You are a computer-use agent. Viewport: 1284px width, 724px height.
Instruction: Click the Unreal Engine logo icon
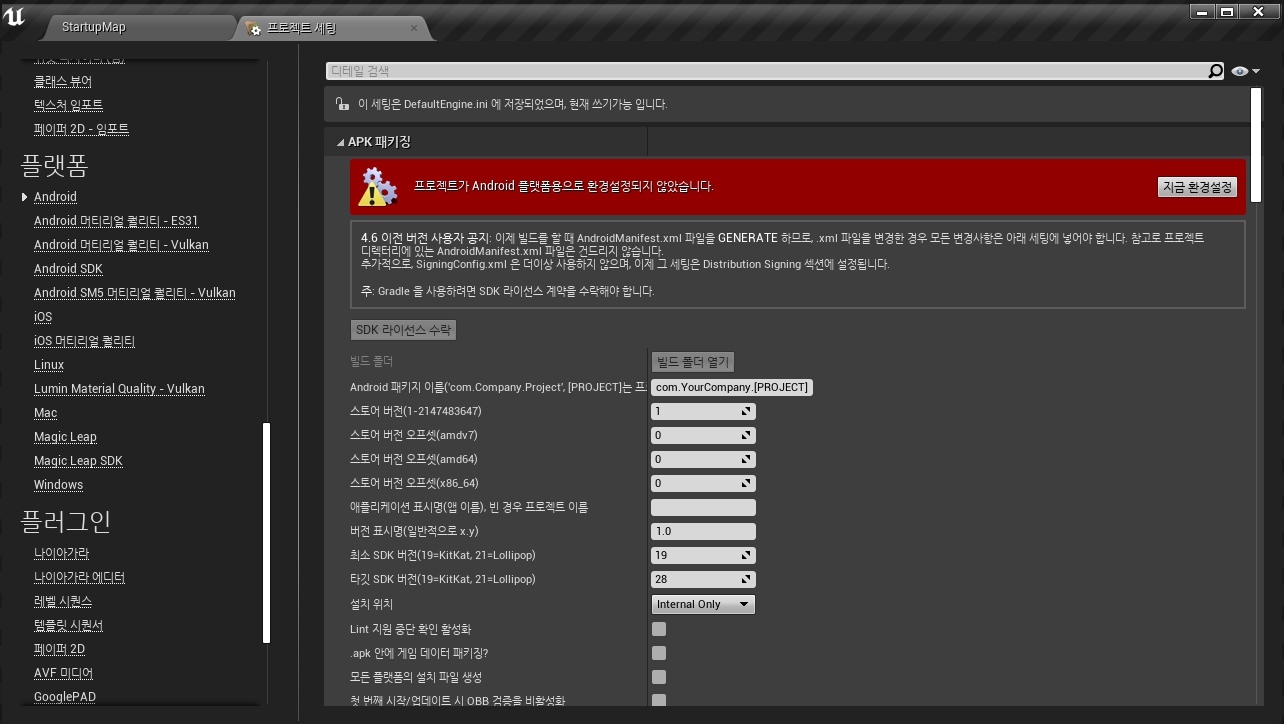pos(14,18)
